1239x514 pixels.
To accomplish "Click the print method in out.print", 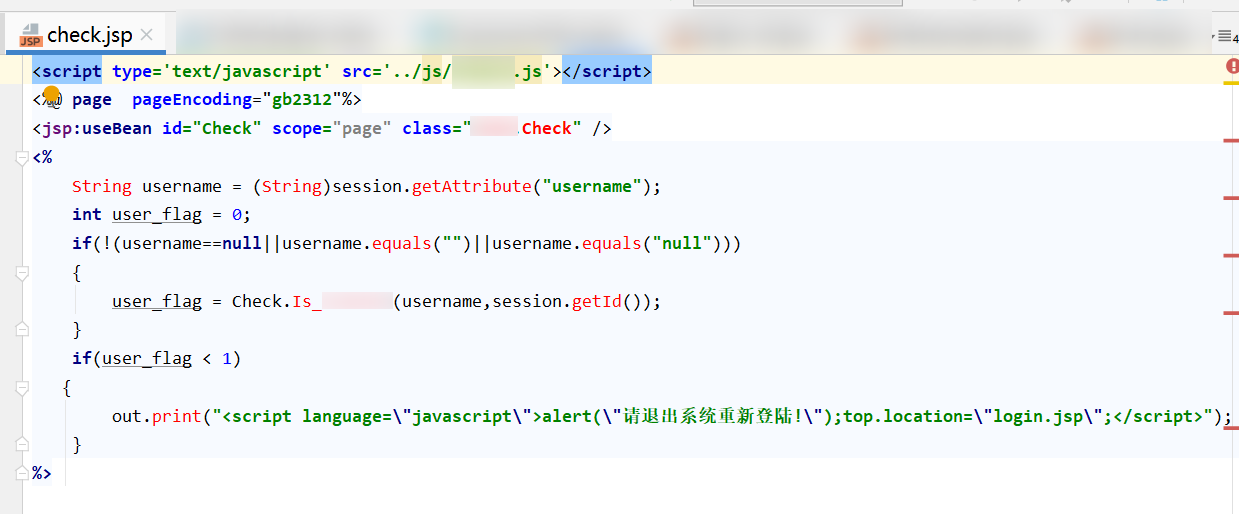I will click(x=177, y=416).
